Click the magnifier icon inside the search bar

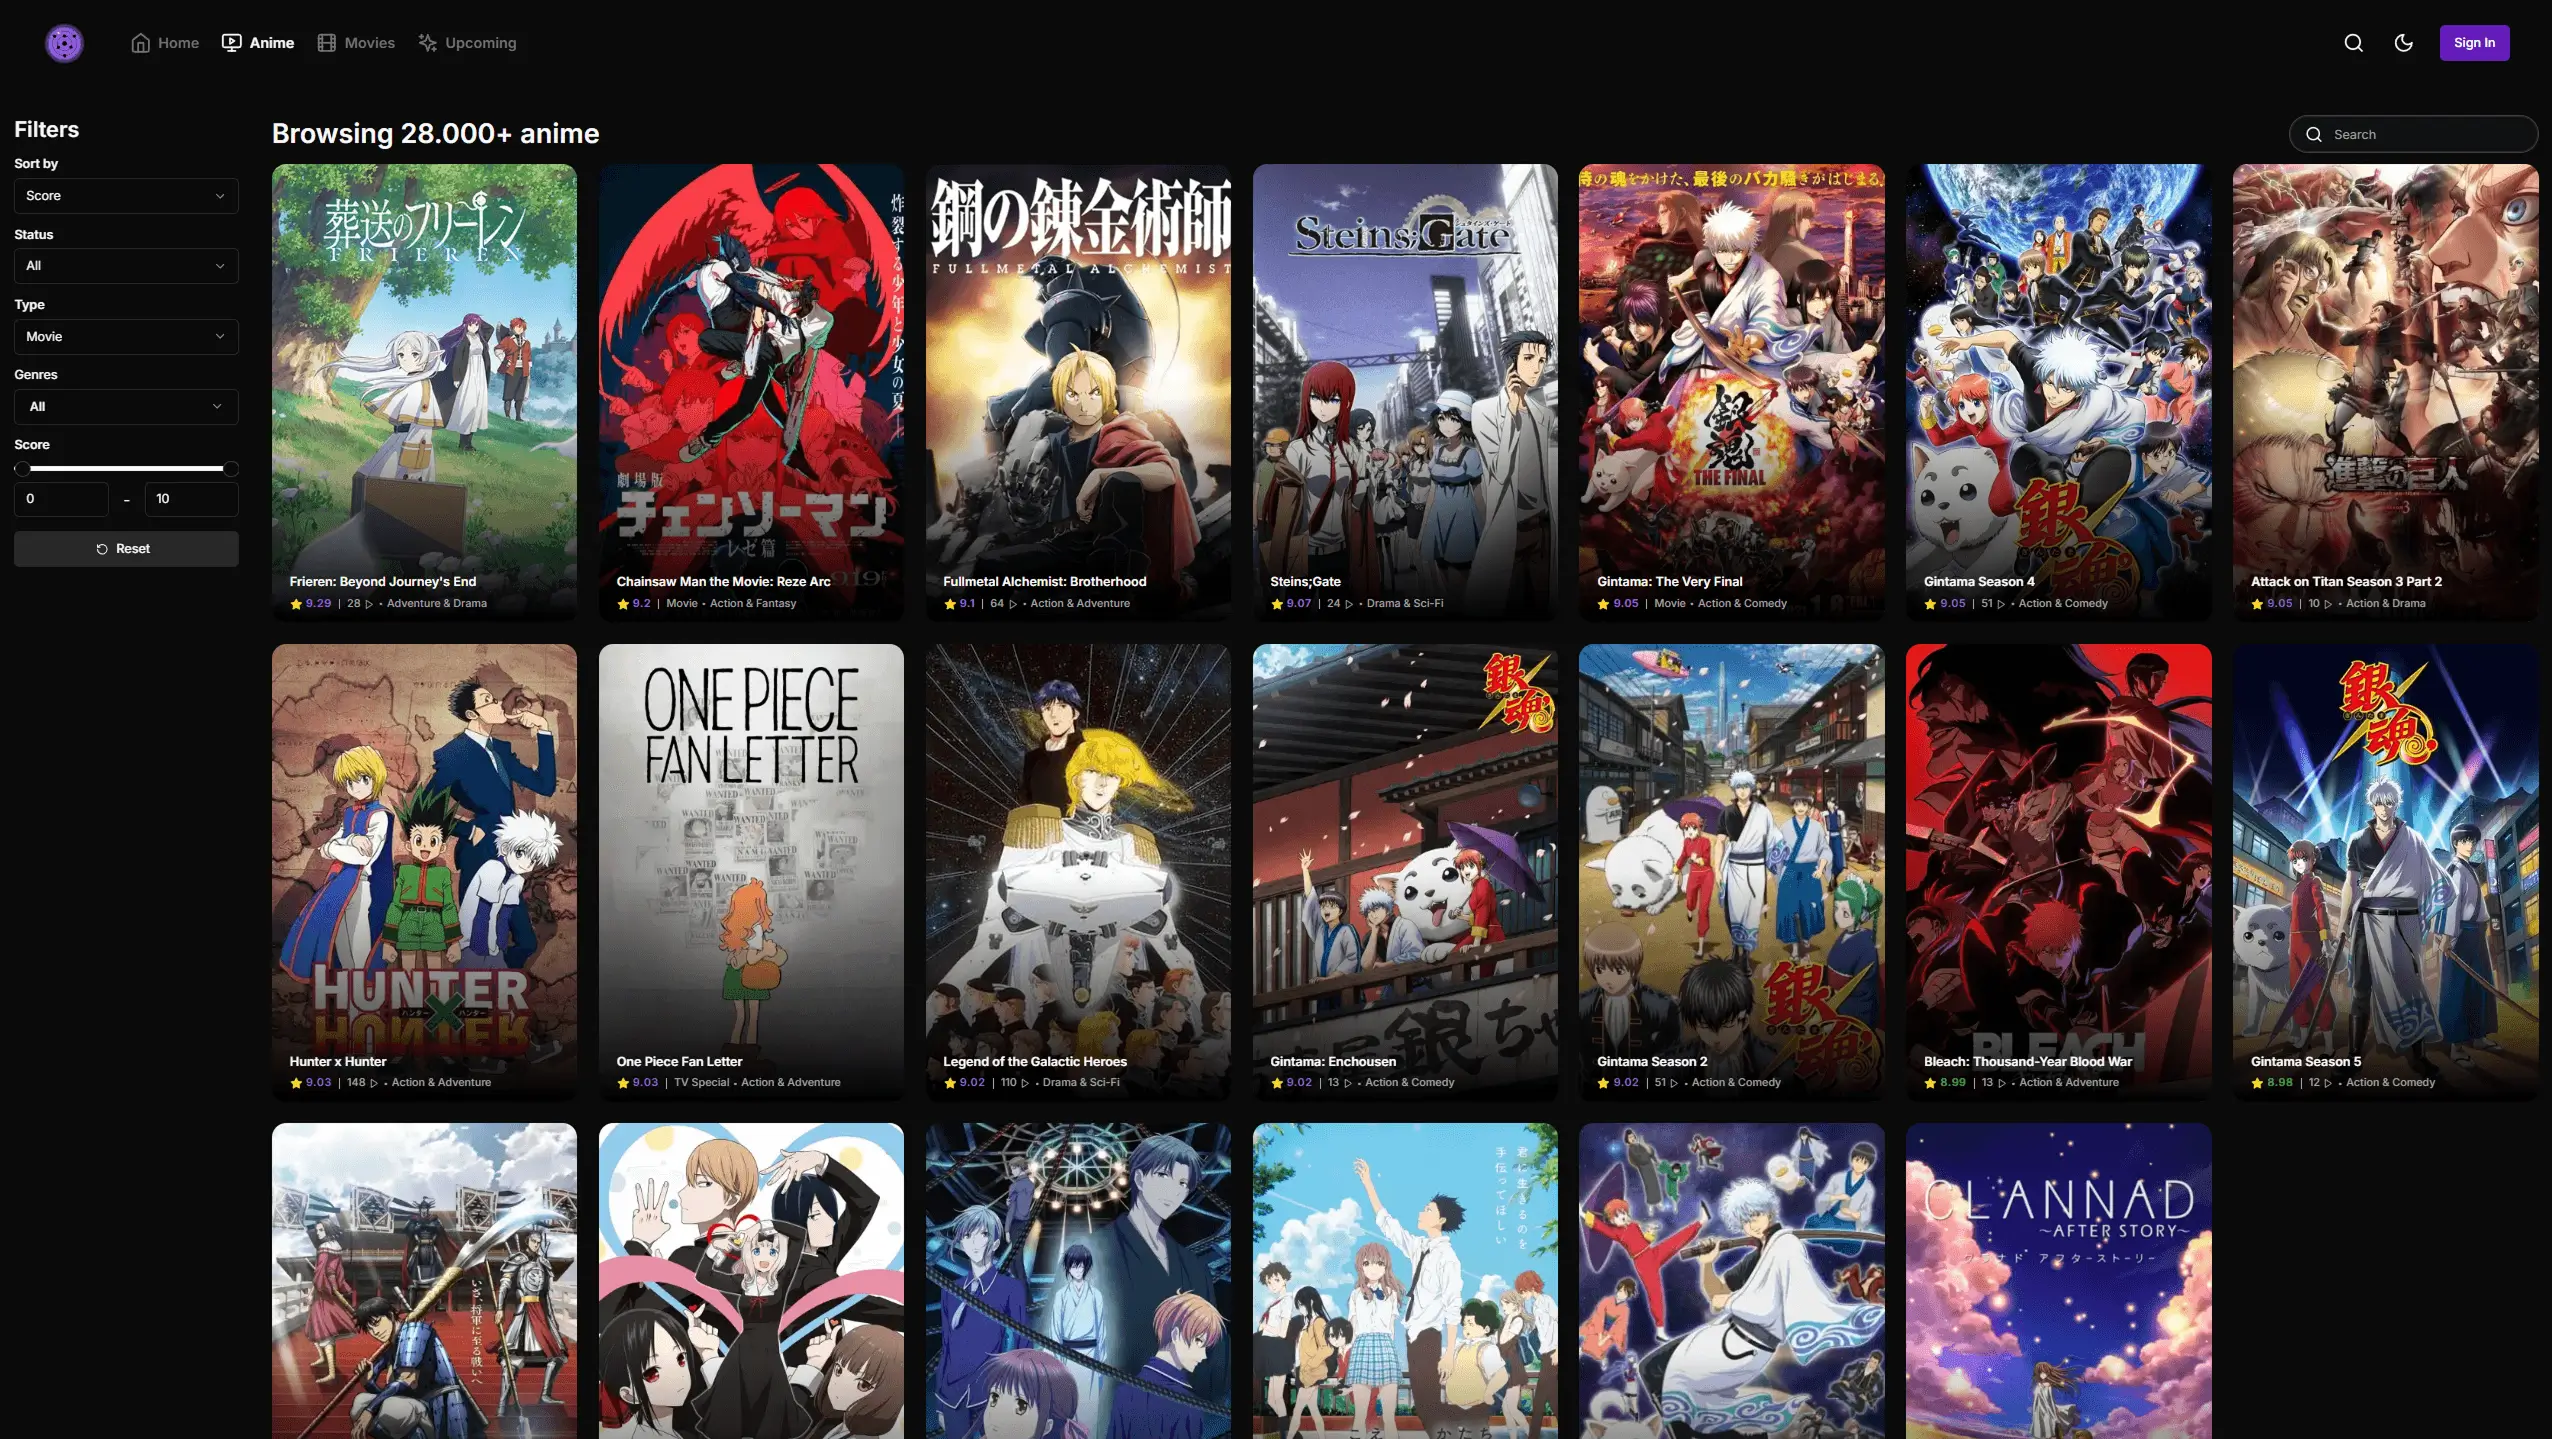(x=2314, y=133)
